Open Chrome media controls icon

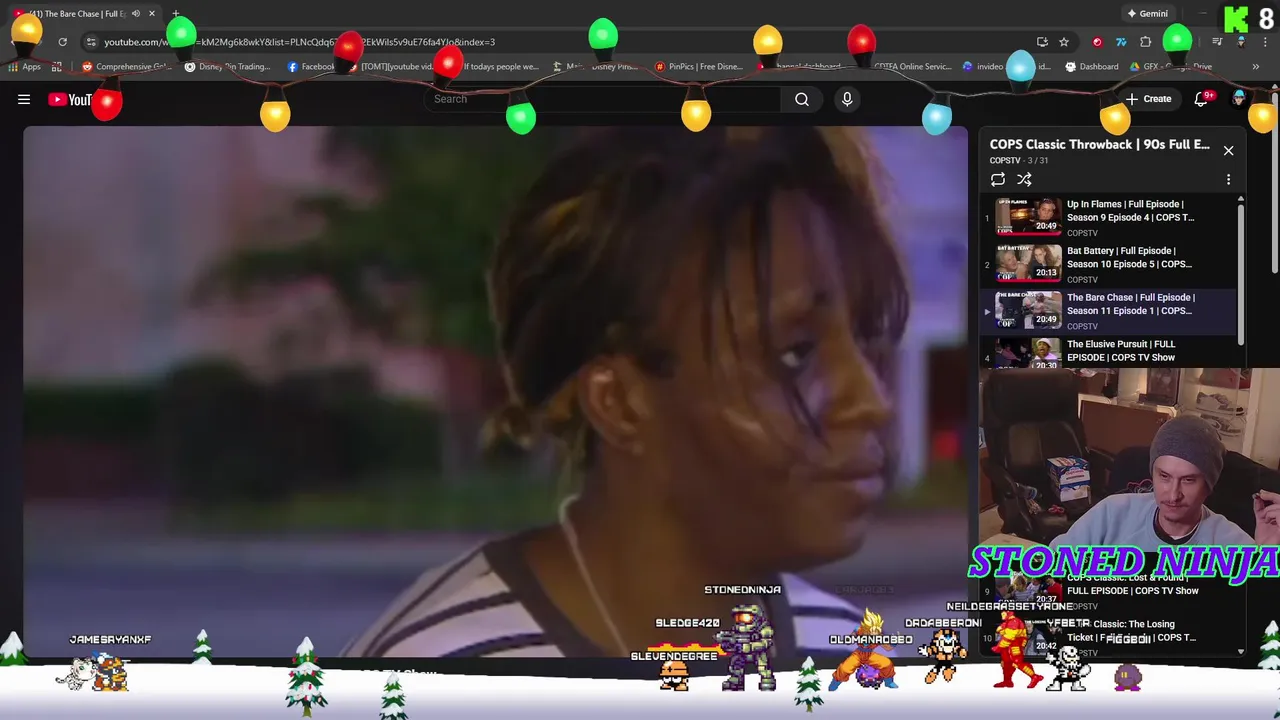point(1217,42)
